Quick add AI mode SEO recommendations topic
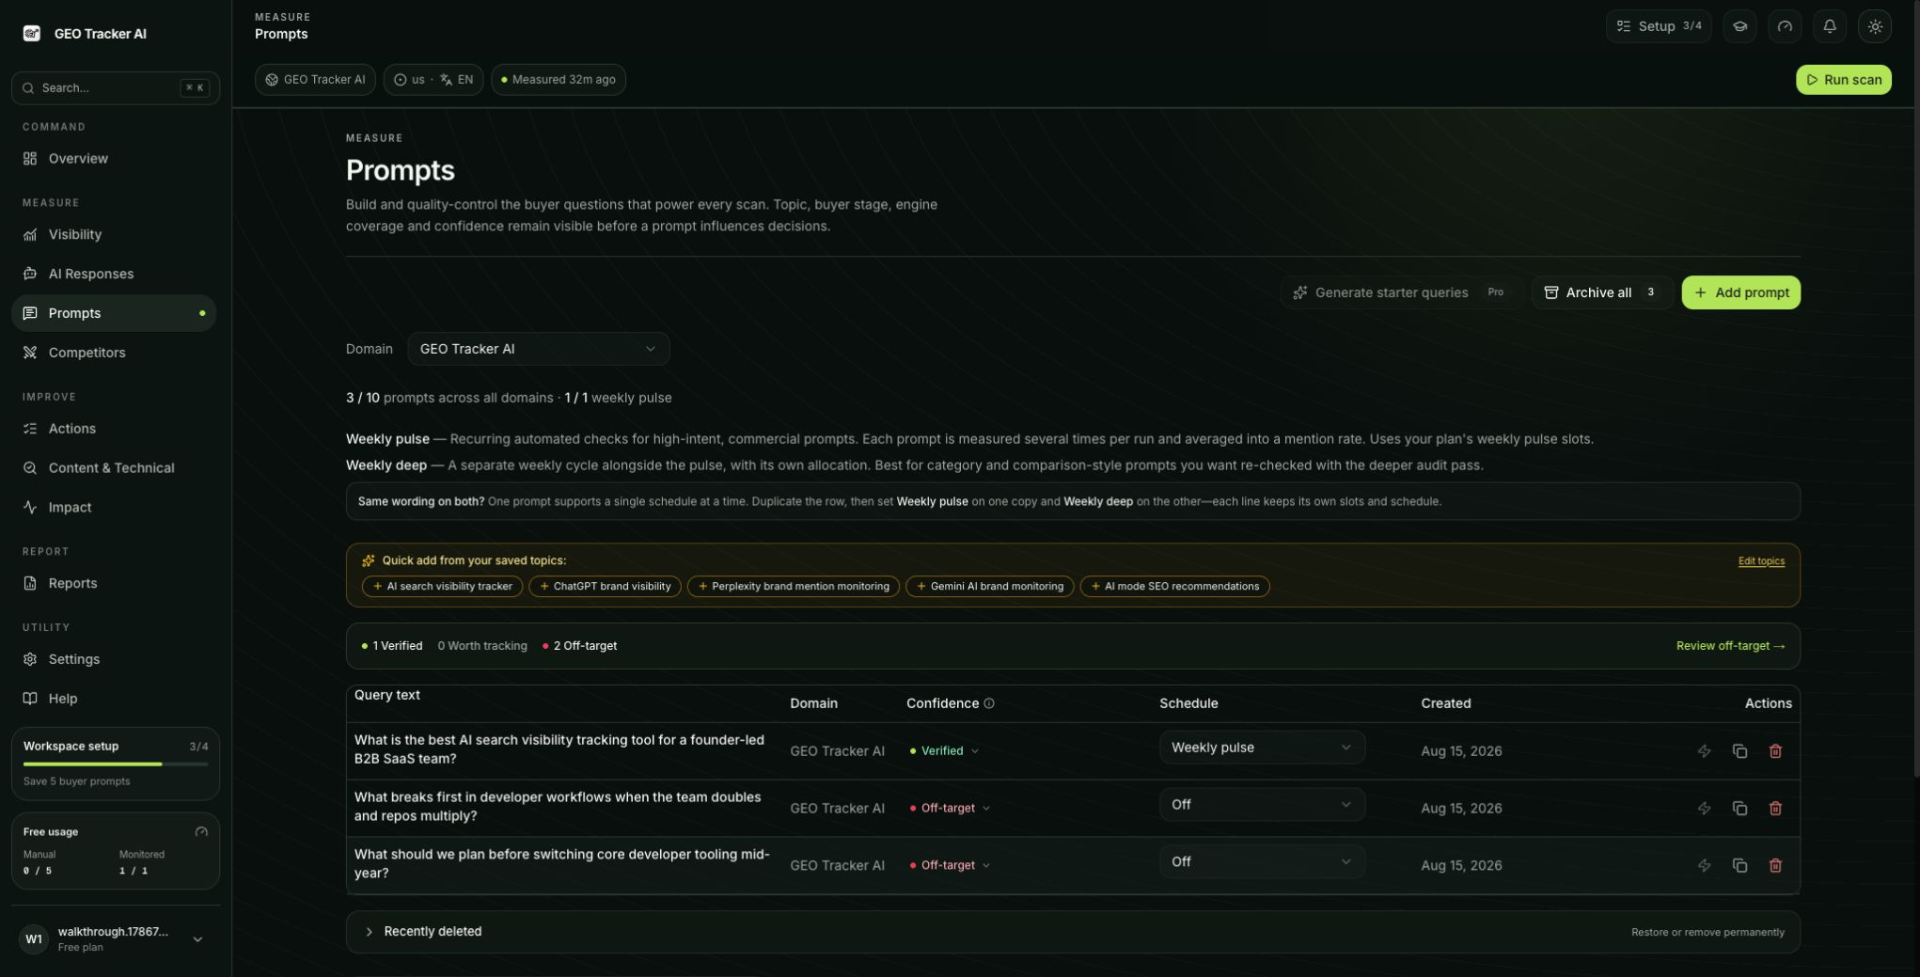The height and width of the screenshot is (977, 1920). (1175, 587)
